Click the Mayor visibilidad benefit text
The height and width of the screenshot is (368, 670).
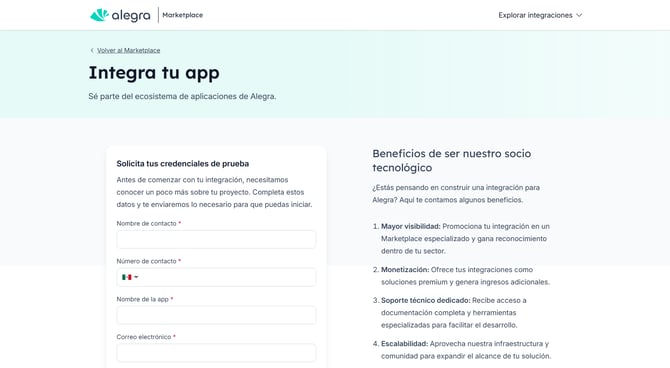pos(465,238)
